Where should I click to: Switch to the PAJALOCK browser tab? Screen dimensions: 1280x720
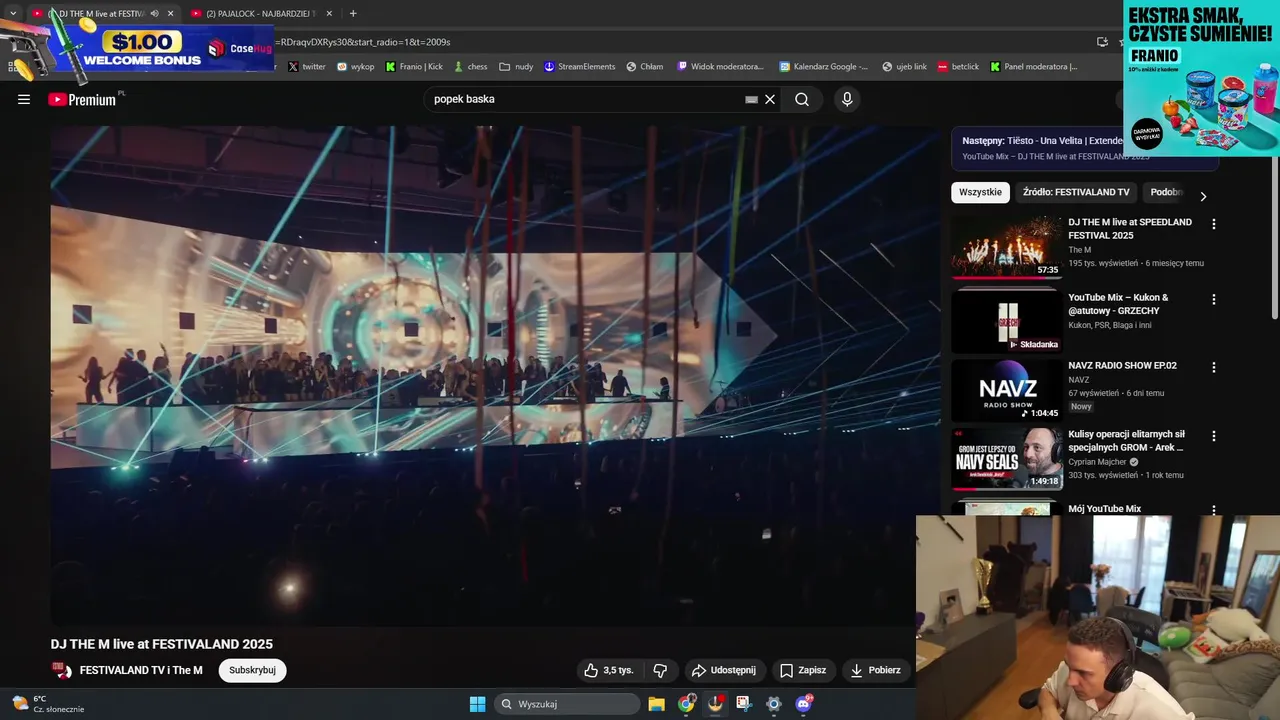coord(262,13)
